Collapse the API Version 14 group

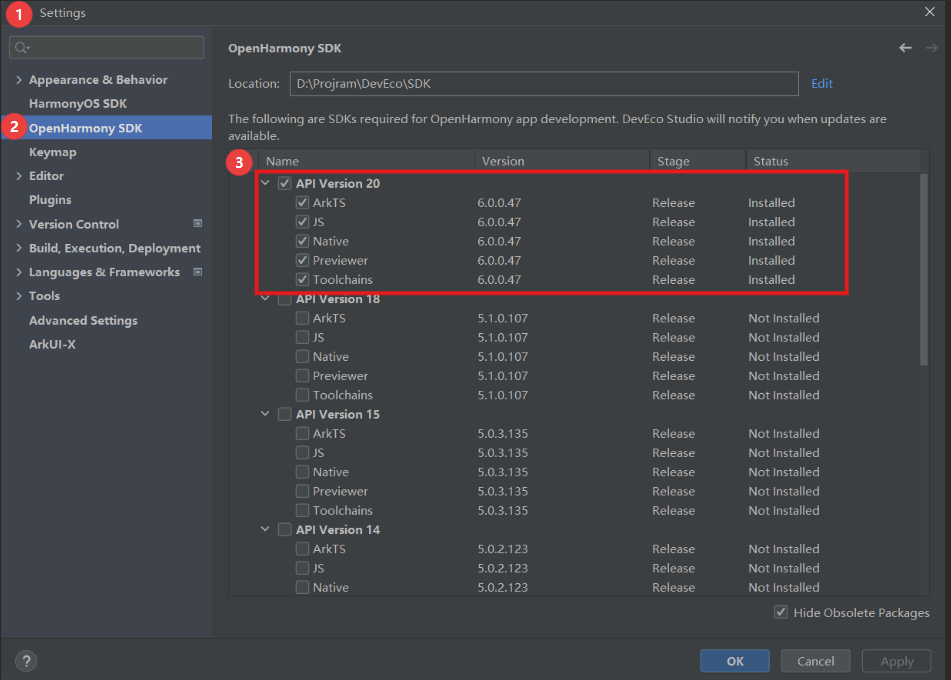pyautogui.click(x=265, y=529)
